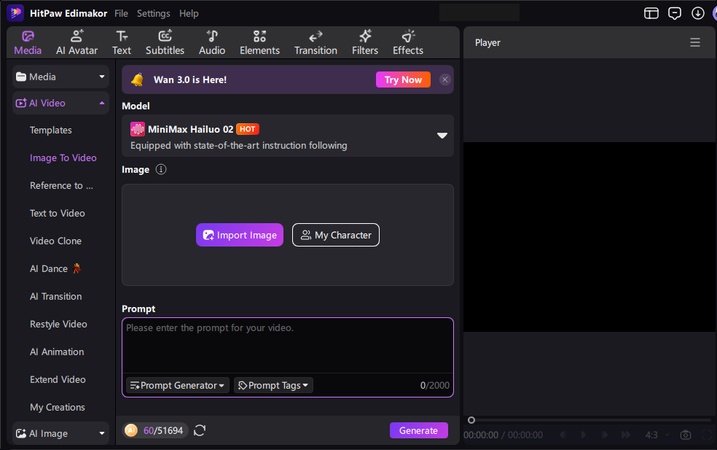Open AI Transition option

[56, 296]
